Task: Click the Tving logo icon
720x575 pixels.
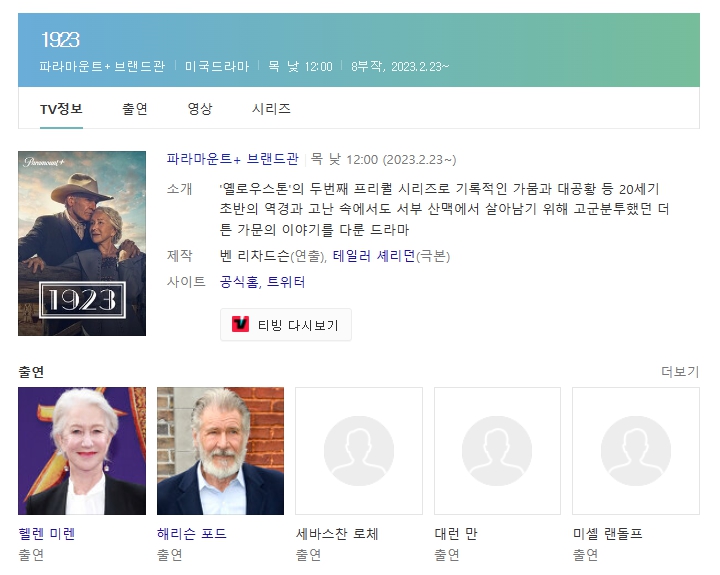Action: click(x=240, y=324)
